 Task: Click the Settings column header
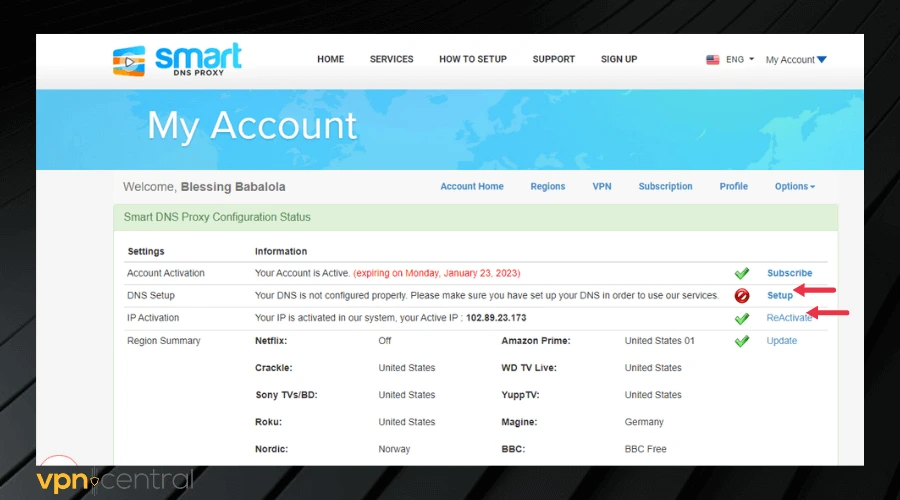146,251
